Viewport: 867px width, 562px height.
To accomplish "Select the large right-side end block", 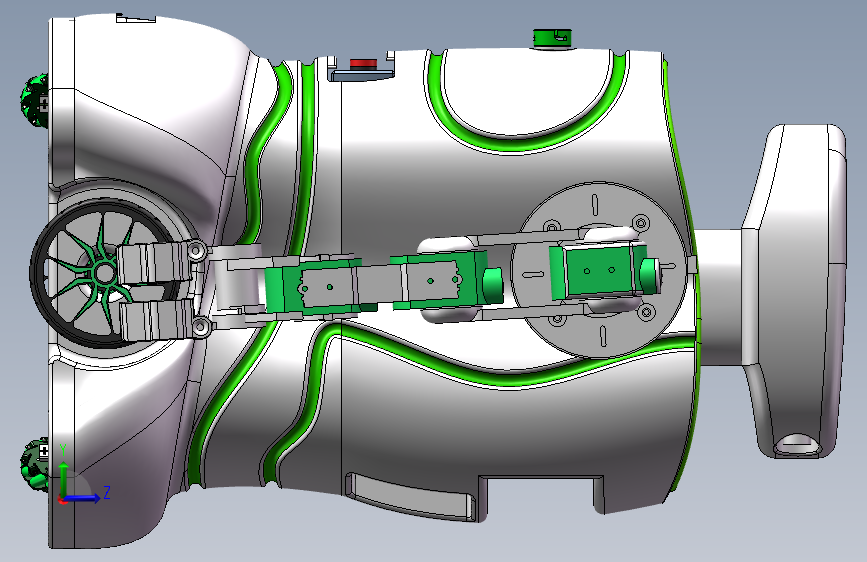I will pos(793,292).
